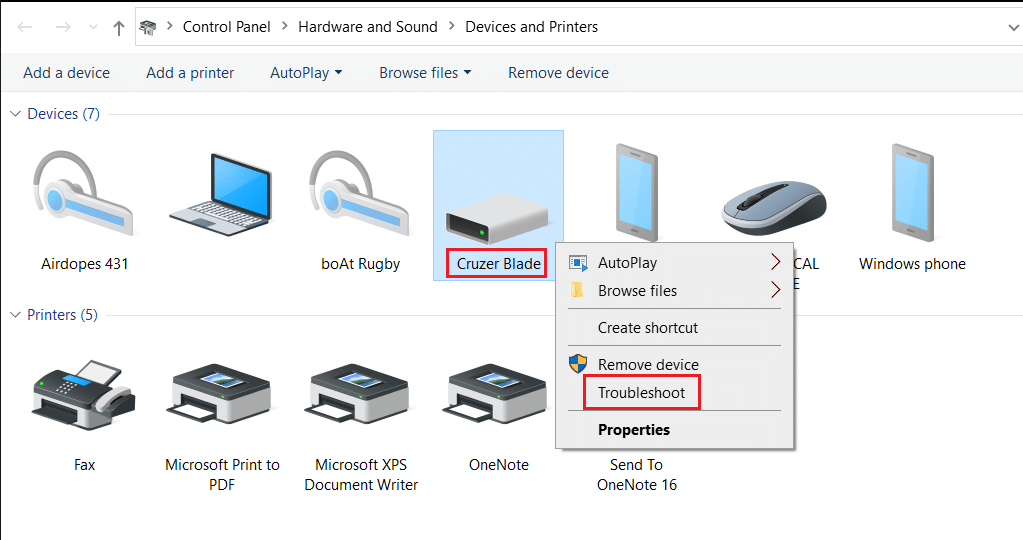This screenshot has height=540, width=1023.
Task: Click the Add a device button
Action: tap(67, 73)
